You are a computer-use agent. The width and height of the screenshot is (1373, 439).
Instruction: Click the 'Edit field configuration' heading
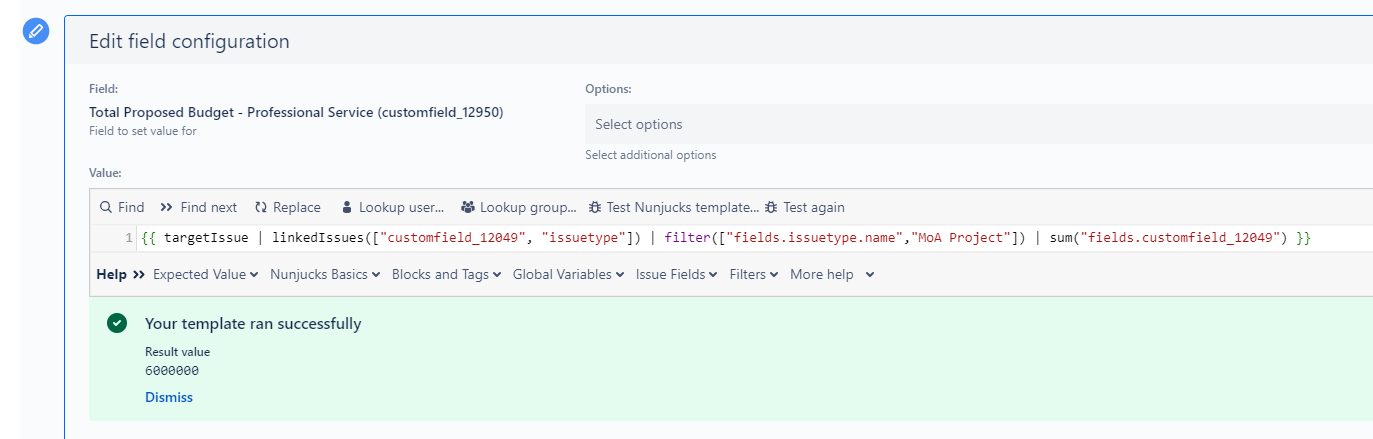(x=189, y=41)
